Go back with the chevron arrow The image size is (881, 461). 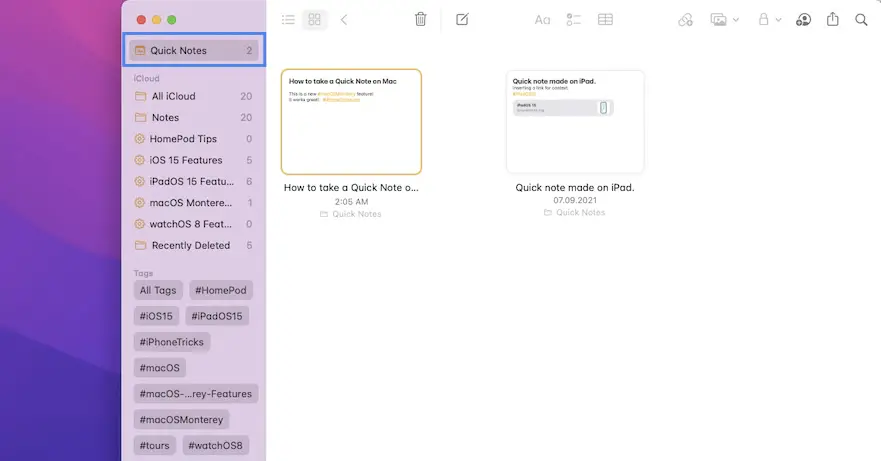[x=344, y=20]
